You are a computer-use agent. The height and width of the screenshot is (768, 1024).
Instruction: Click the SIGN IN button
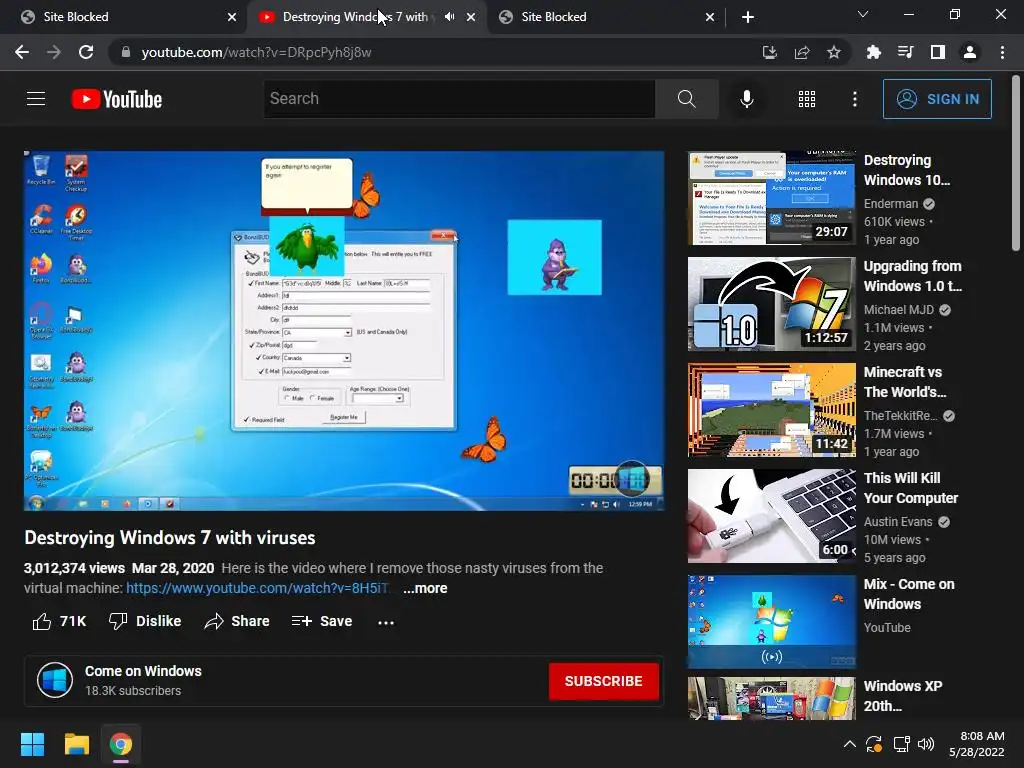pyautogui.click(x=937, y=99)
